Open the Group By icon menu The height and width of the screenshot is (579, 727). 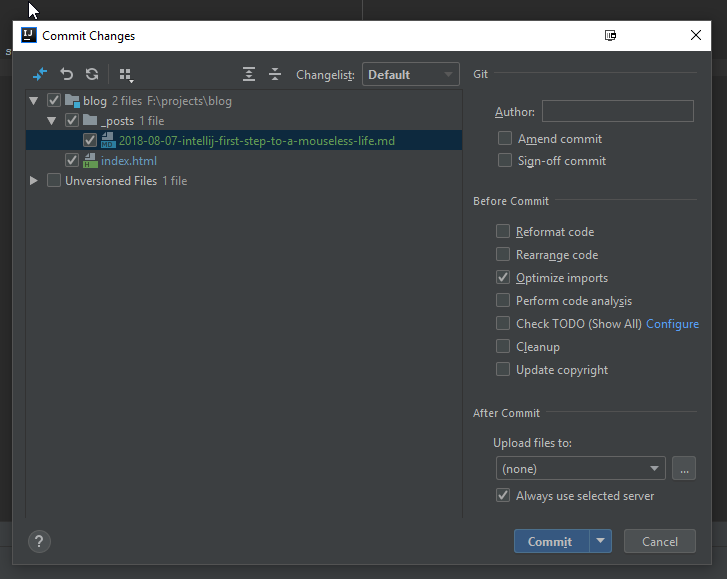click(x=126, y=75)
